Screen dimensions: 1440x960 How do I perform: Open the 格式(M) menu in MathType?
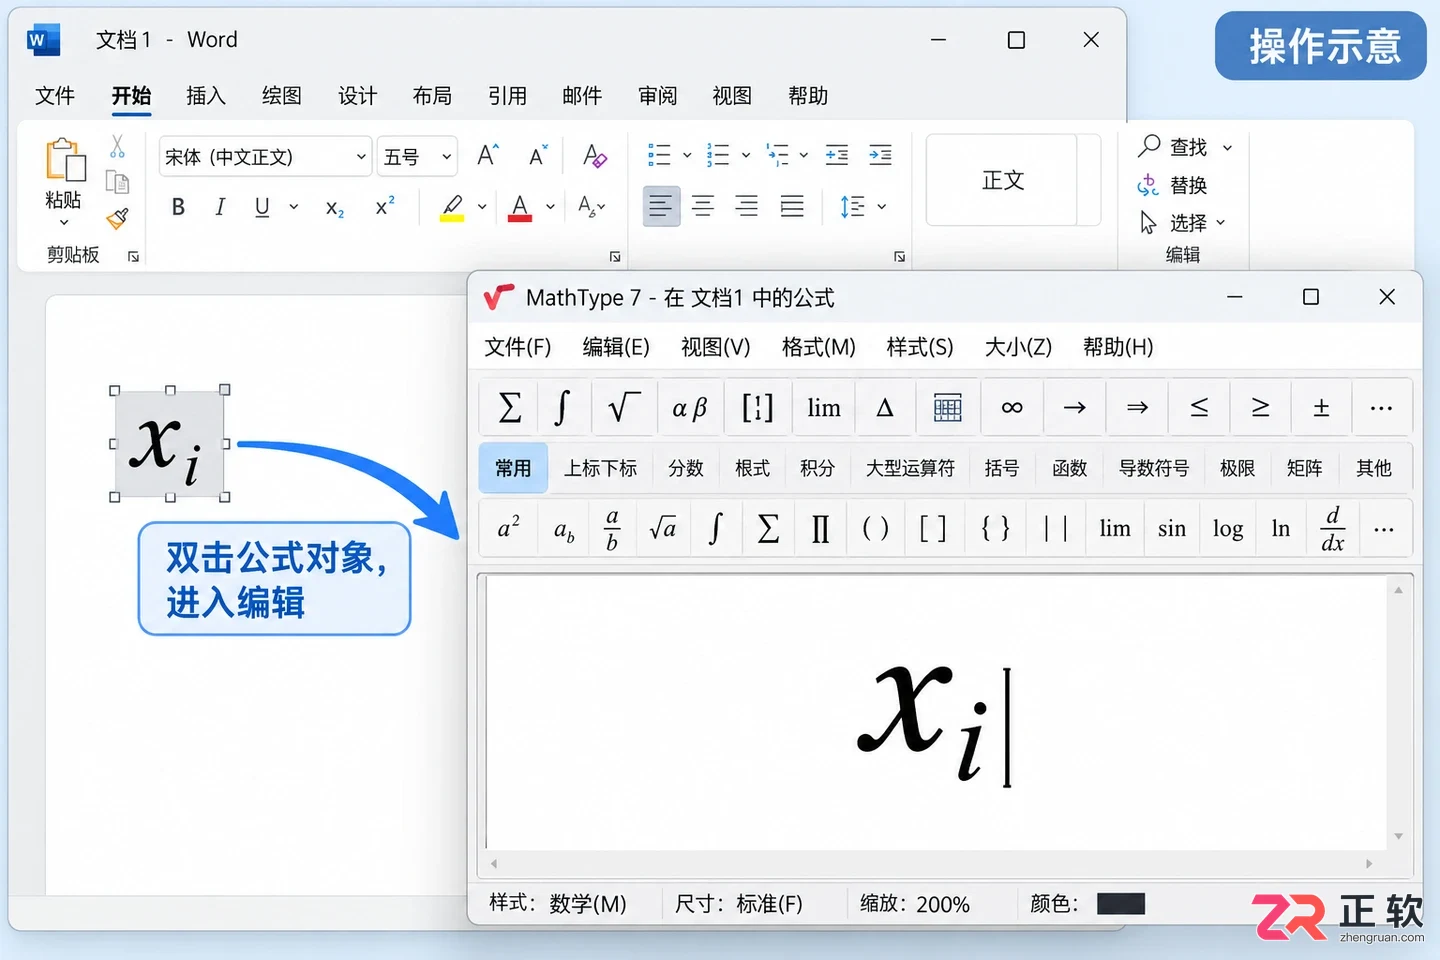[x=818, y=347]
